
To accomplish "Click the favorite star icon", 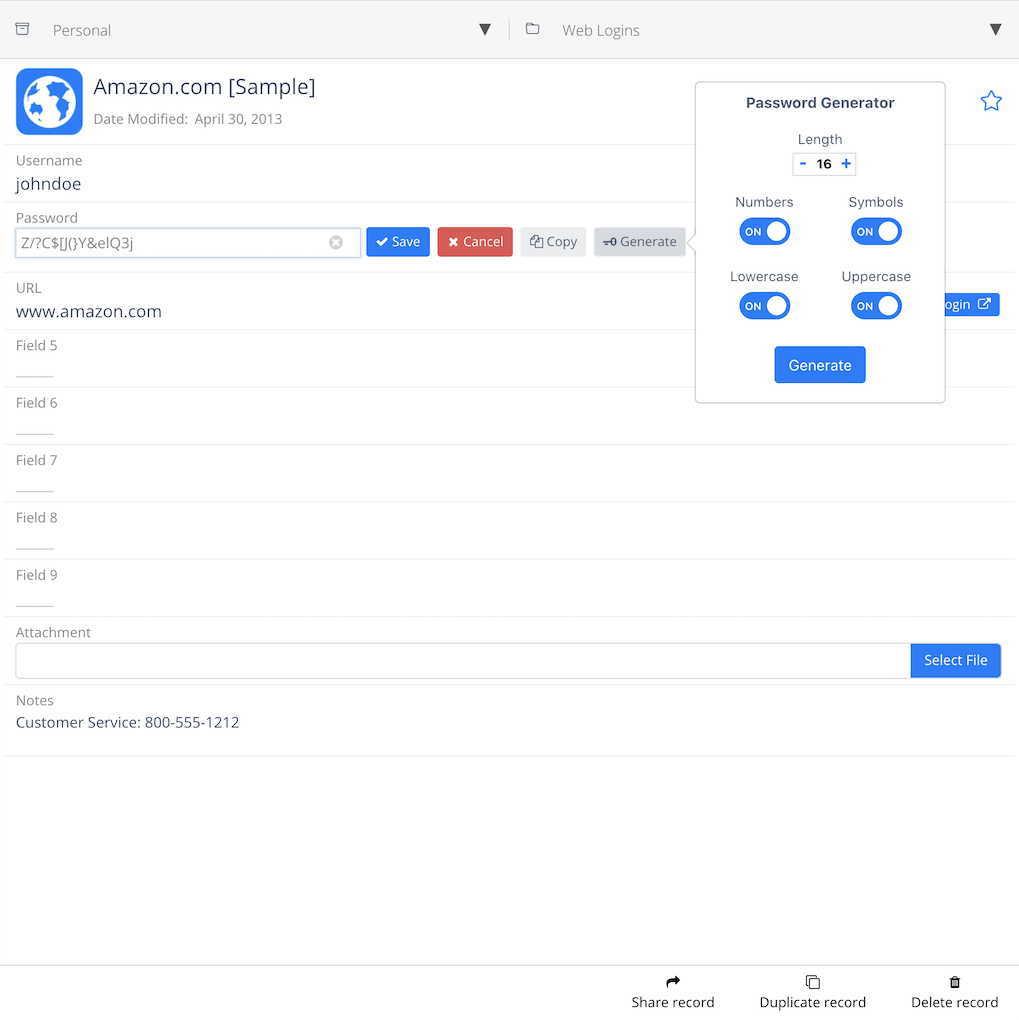I will (990, 101).
